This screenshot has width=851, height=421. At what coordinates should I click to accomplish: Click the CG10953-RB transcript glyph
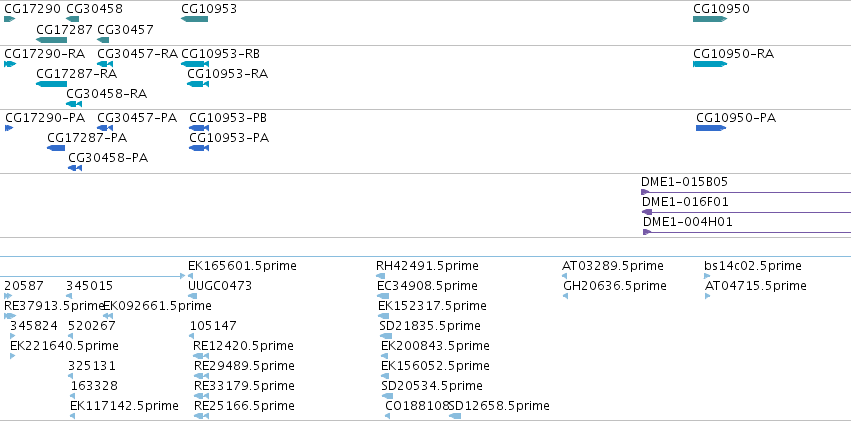pyautogui.click(x=195, y=64)
